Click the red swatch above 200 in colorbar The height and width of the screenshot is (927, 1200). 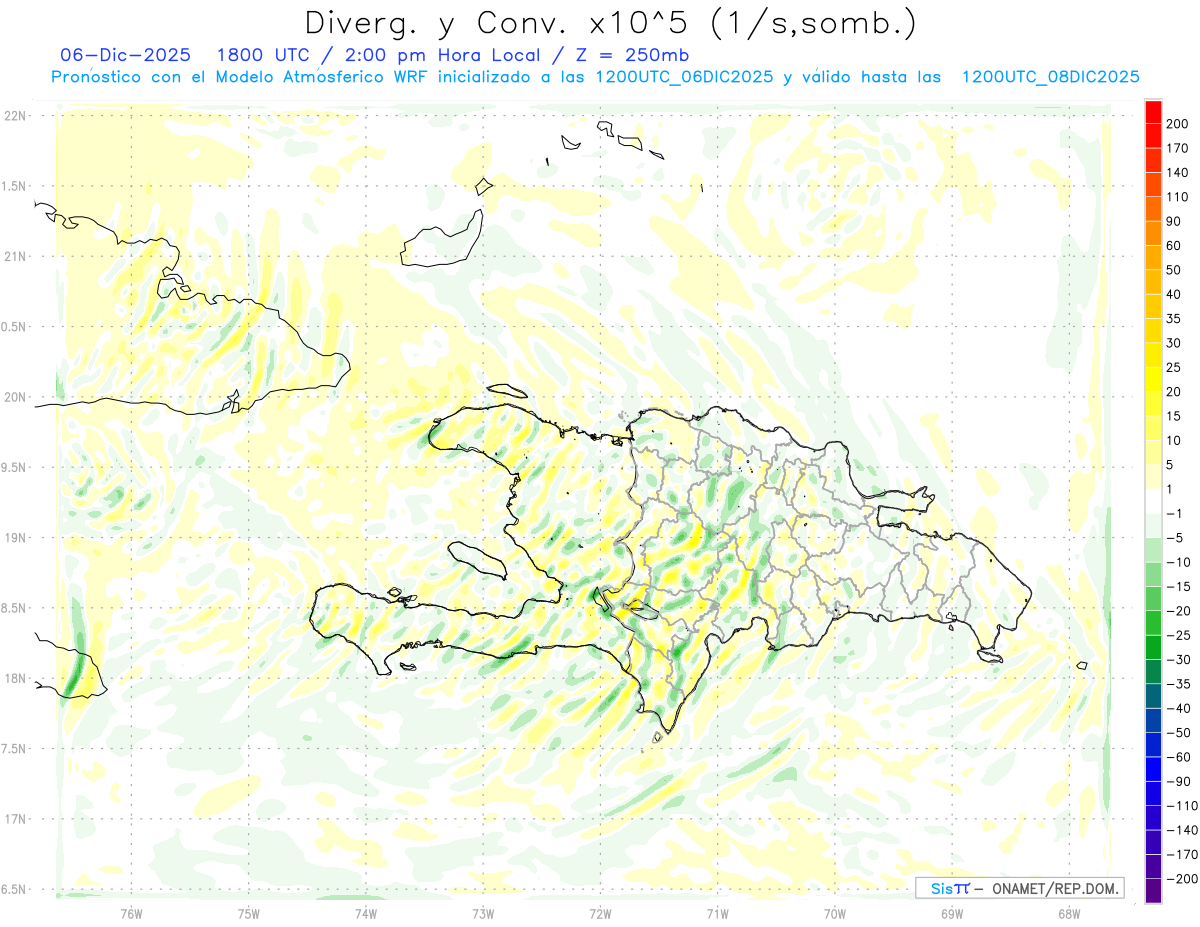1153,112
